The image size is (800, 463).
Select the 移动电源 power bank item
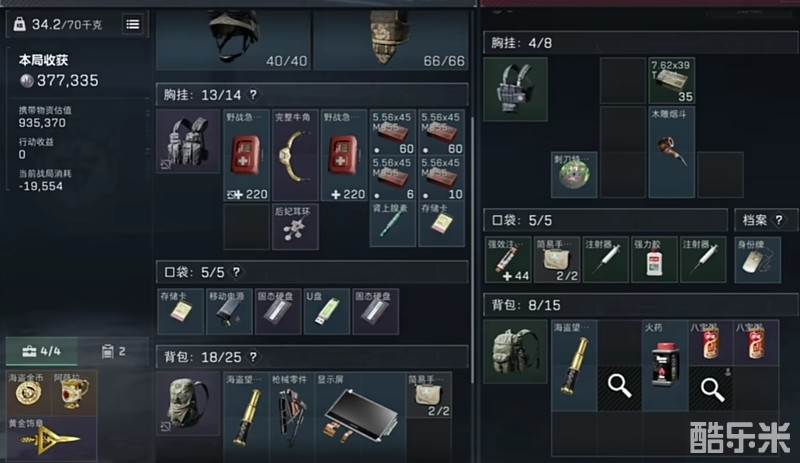[229, 311]
